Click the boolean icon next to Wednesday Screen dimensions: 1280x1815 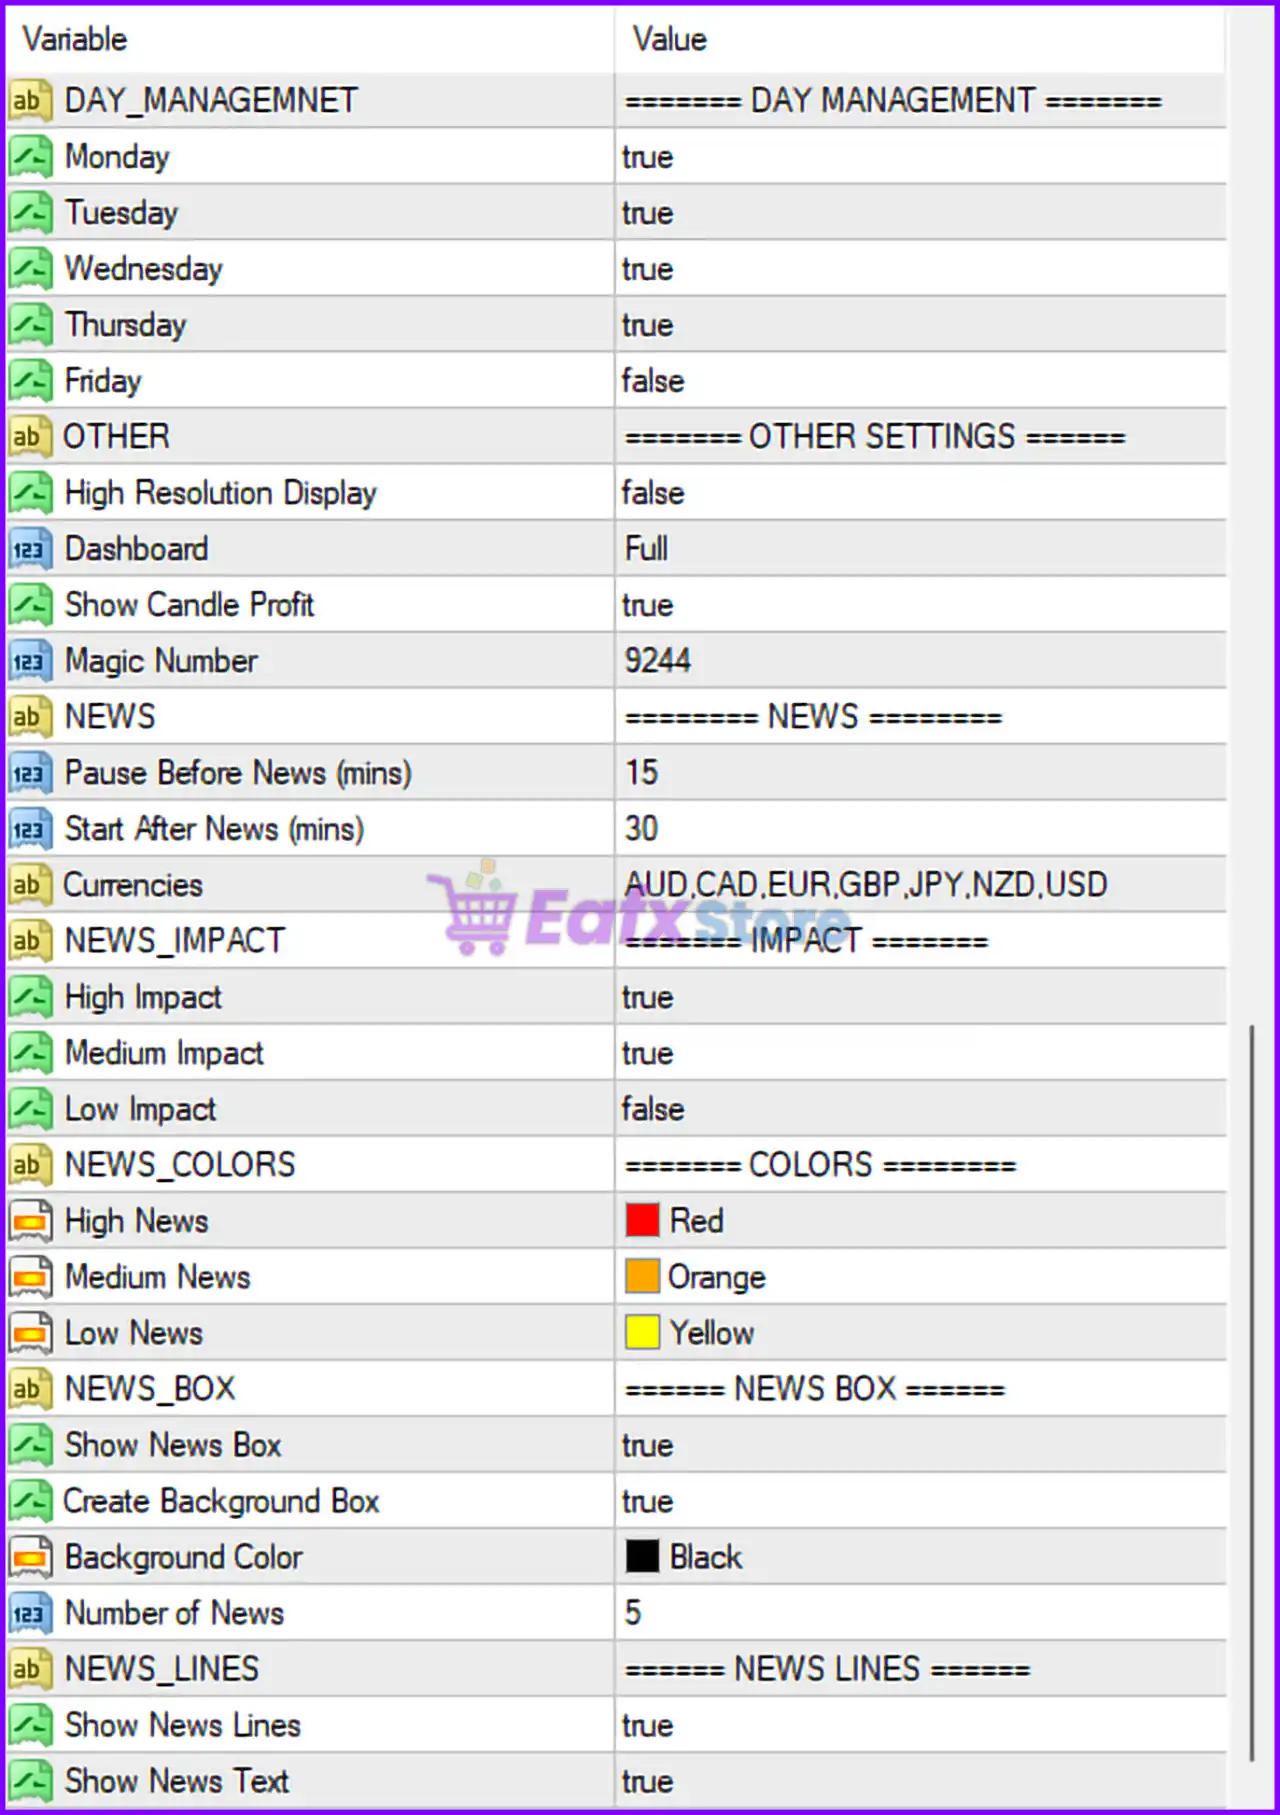[30, 268]
